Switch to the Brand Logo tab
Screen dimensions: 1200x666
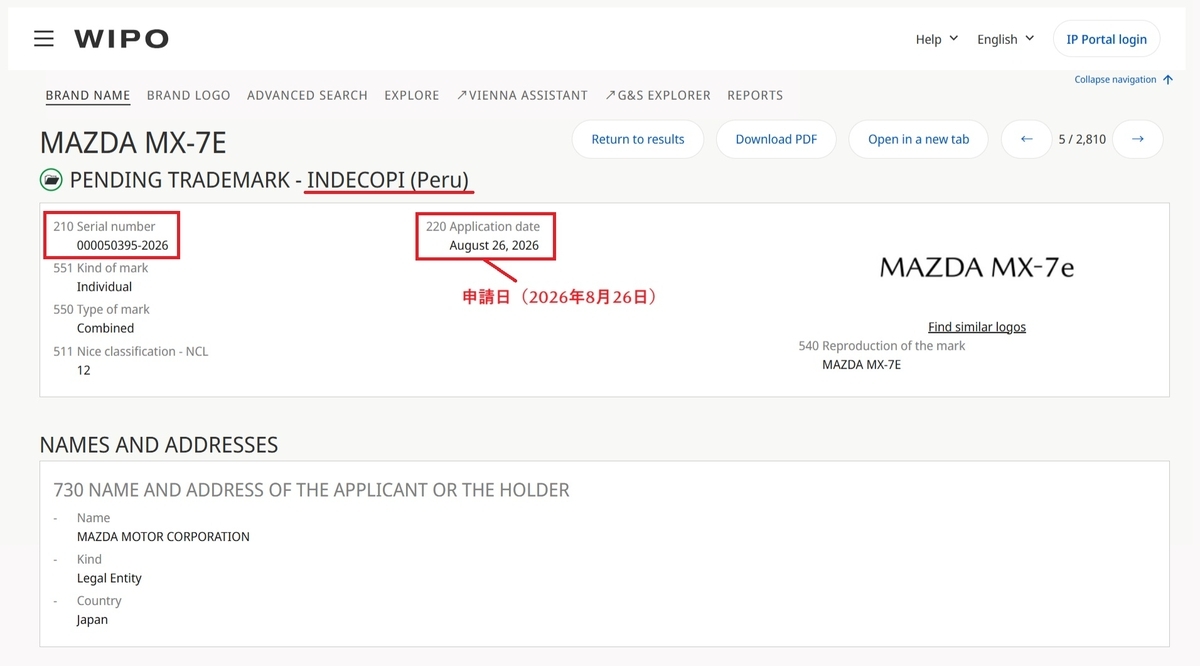click(x=189, y=95)
